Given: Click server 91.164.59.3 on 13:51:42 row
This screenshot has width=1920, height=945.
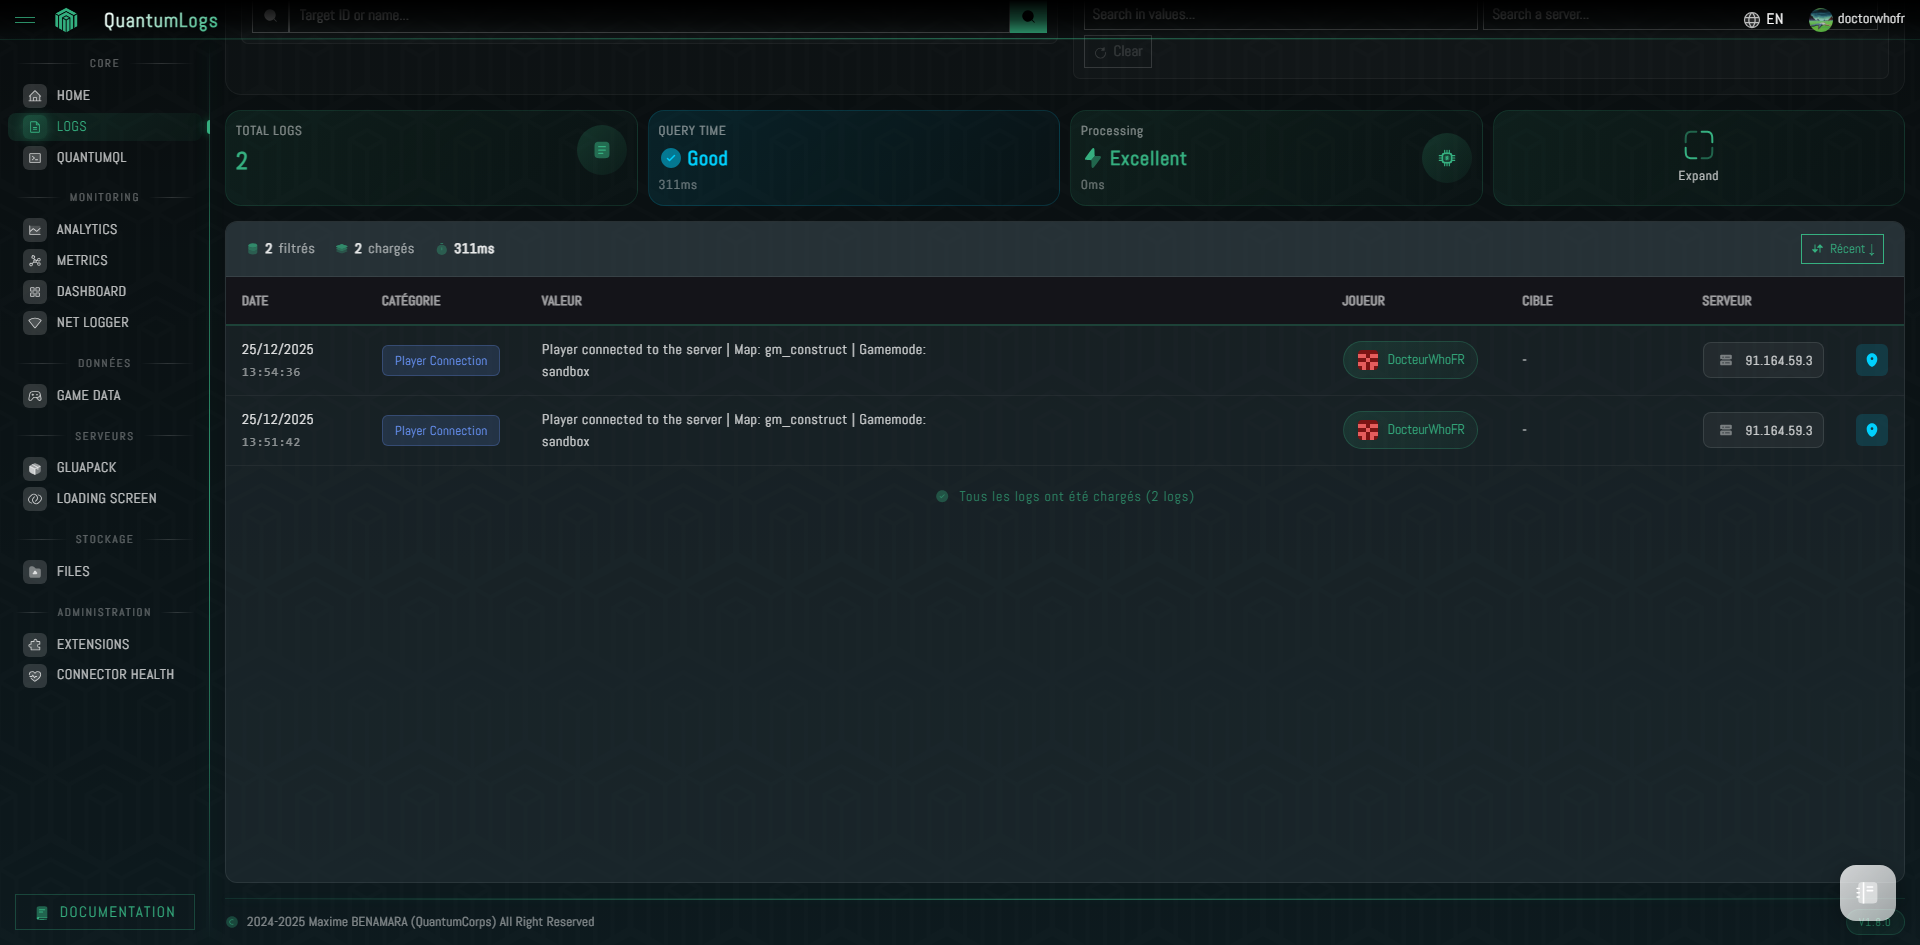Looking at the screenshot, I should tap(1763, 431).
